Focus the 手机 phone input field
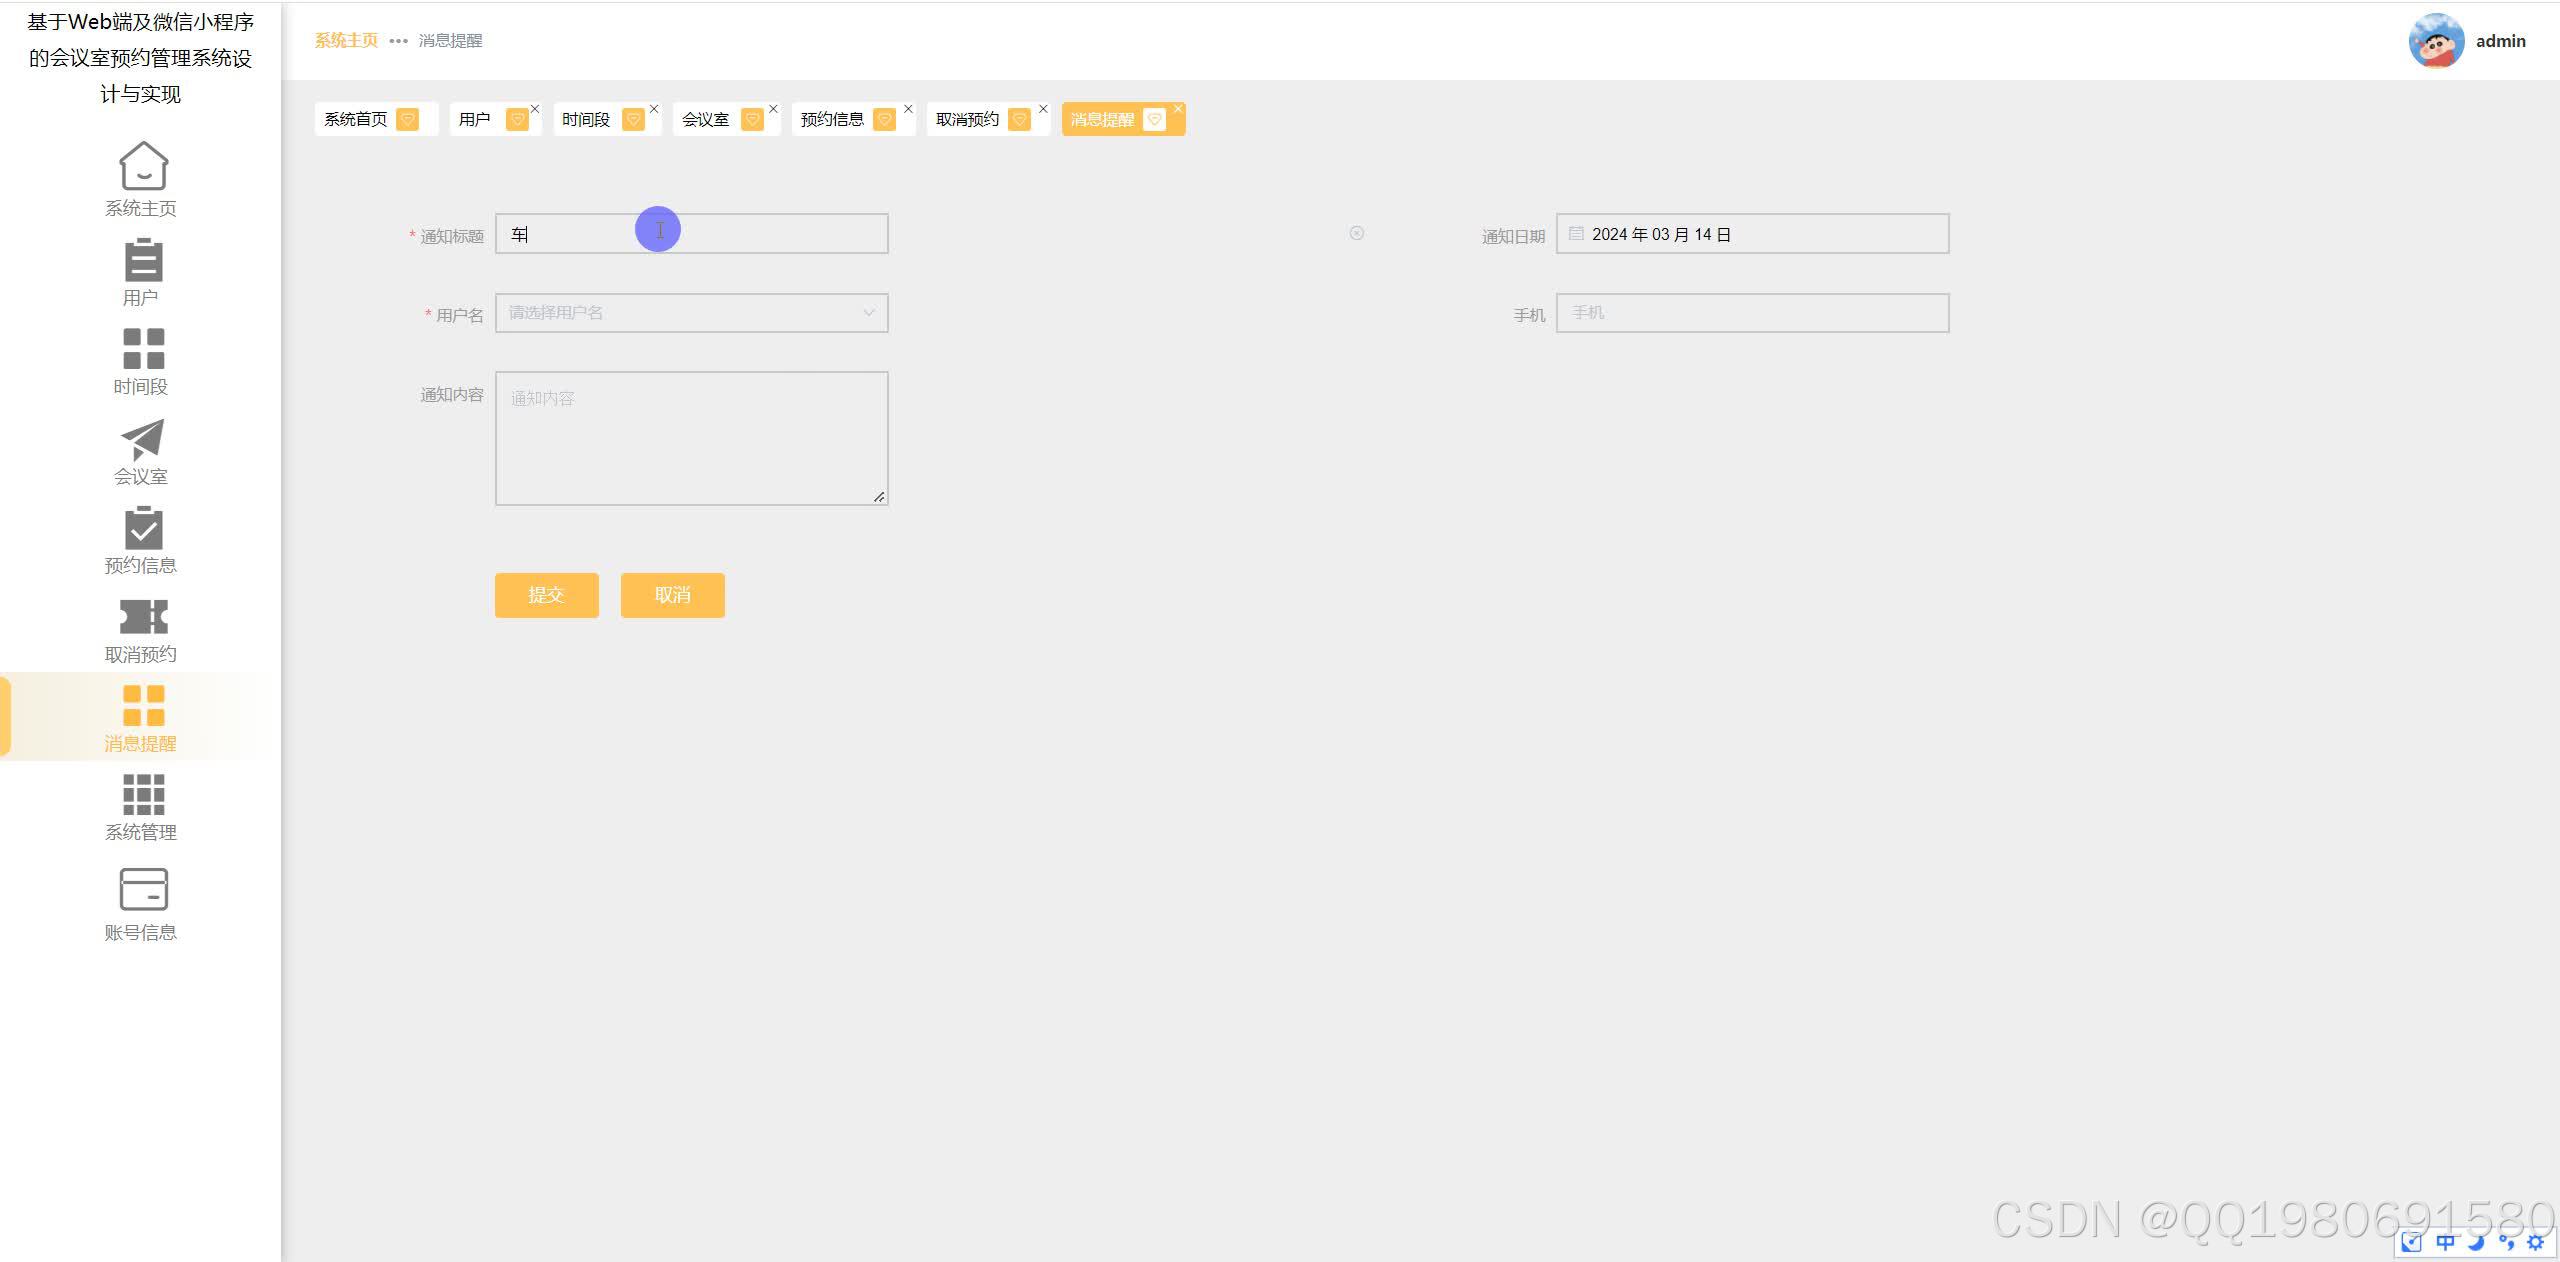This screenshot has height=1262, width=2560. coord(1752,313)
